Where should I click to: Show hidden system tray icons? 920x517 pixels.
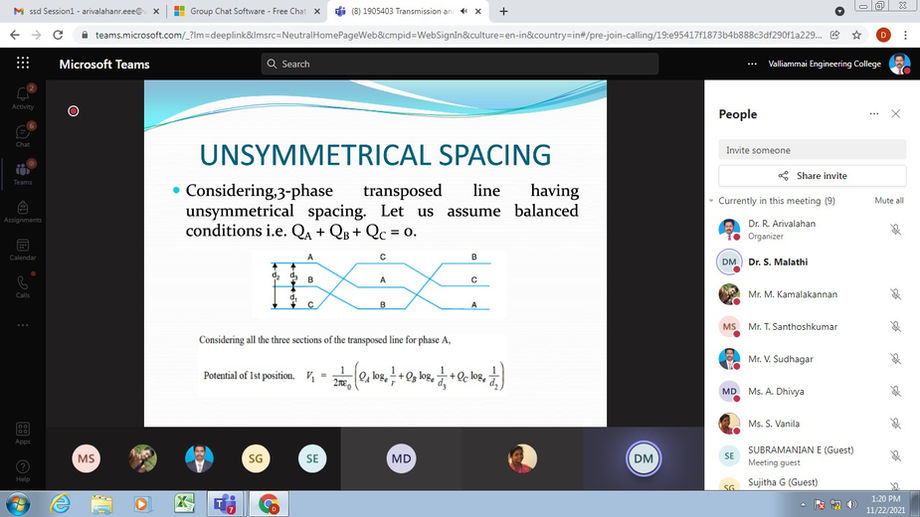(803, 505)
